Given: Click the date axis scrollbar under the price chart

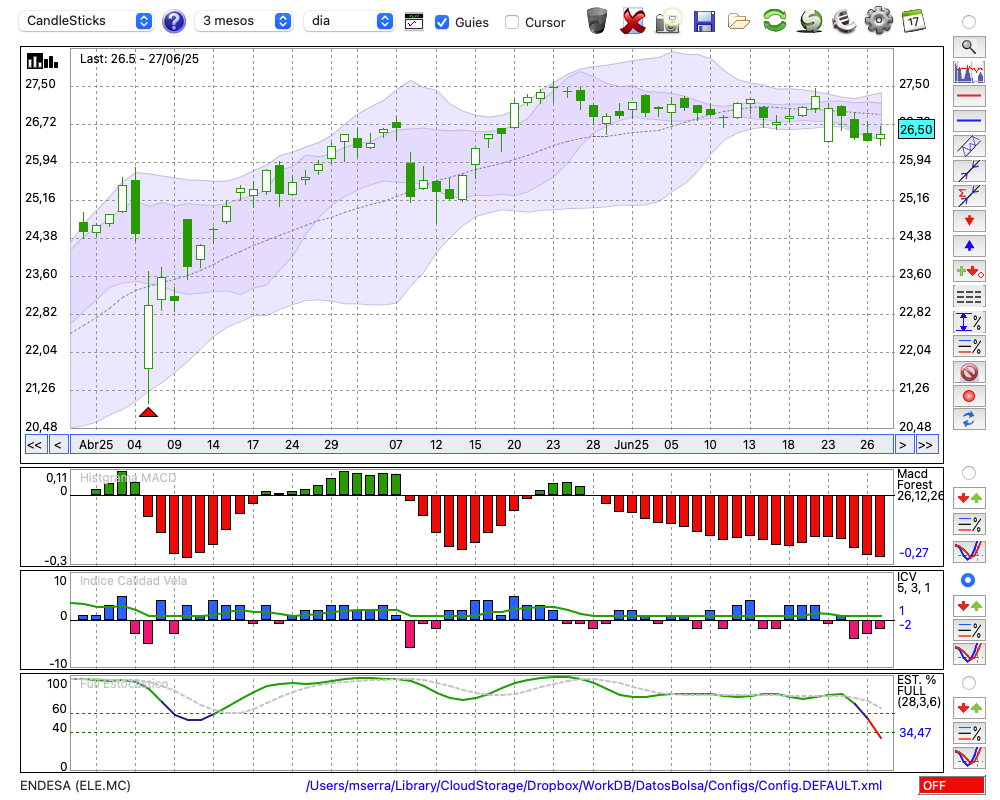Looking at the screenshot, I should 482,445.
